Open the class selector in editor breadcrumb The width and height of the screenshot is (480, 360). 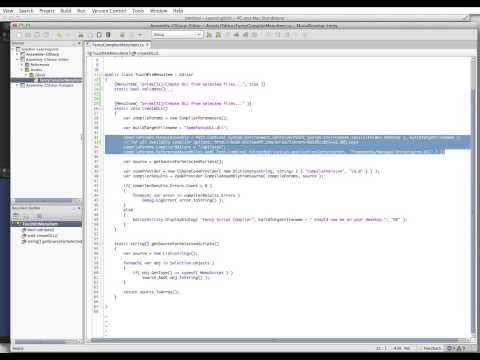click(108, 53)
